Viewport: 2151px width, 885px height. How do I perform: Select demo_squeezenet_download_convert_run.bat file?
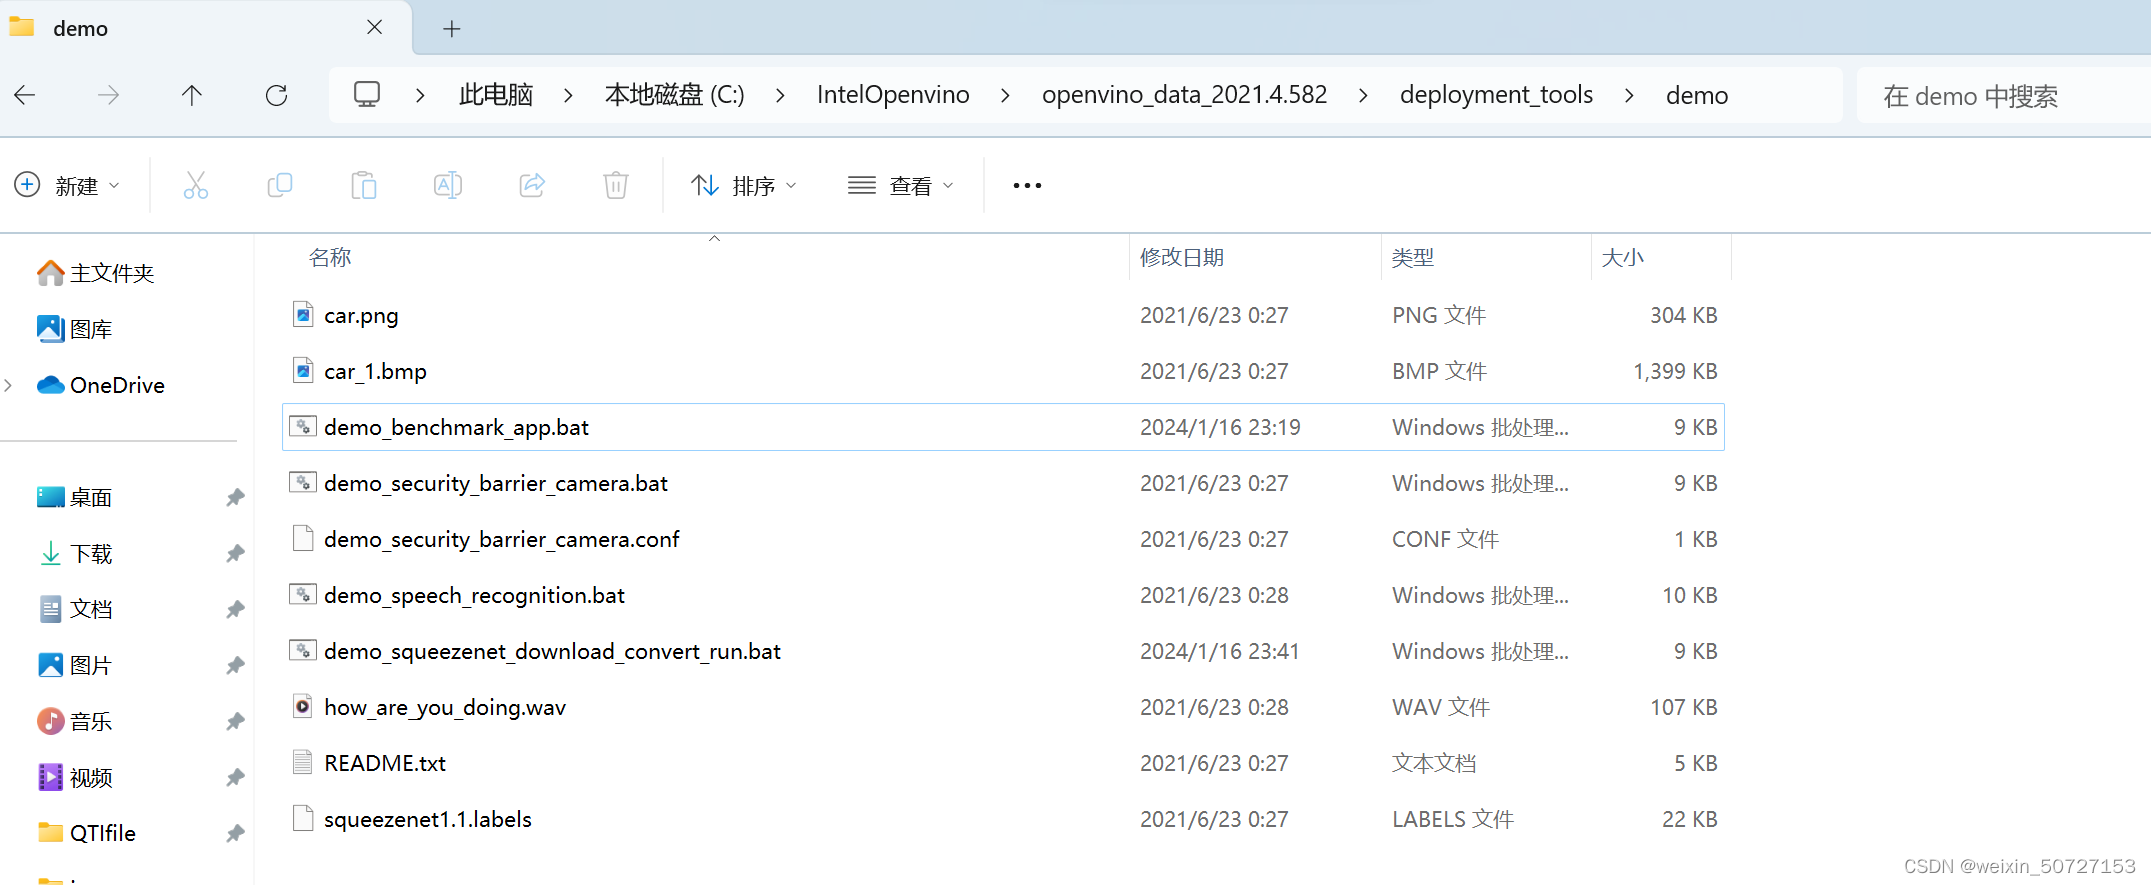(x=1003, y=651)
